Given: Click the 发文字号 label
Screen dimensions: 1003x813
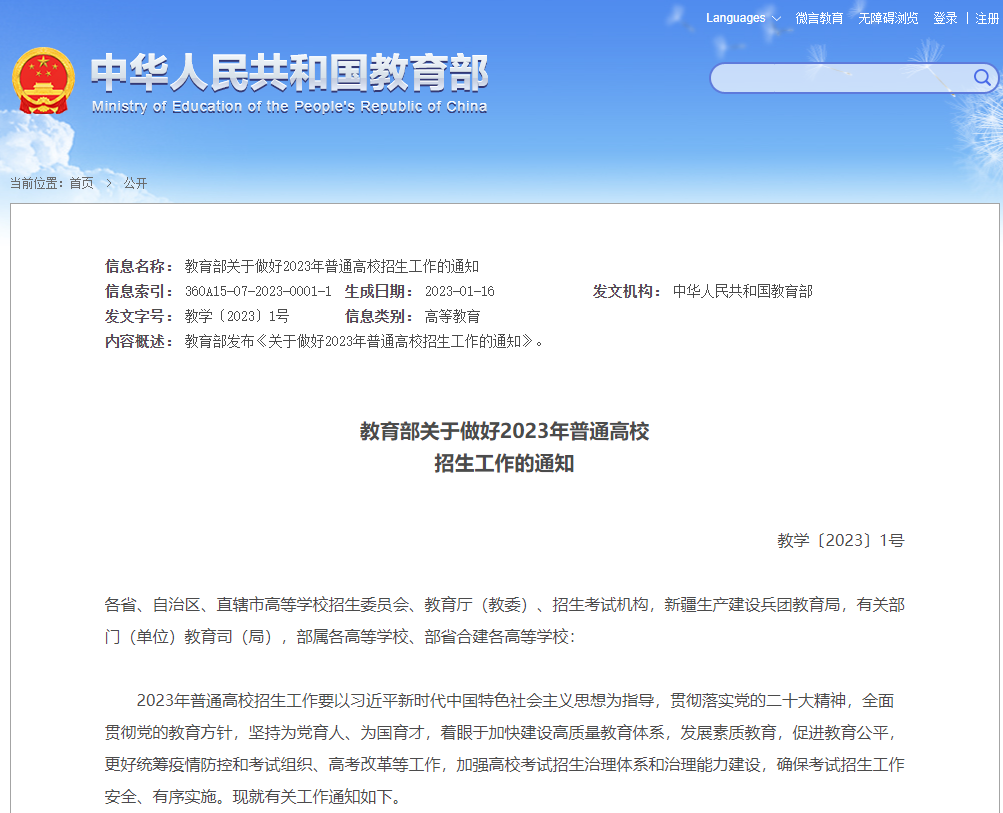Looking at the screenshot, I should [139, 317].
